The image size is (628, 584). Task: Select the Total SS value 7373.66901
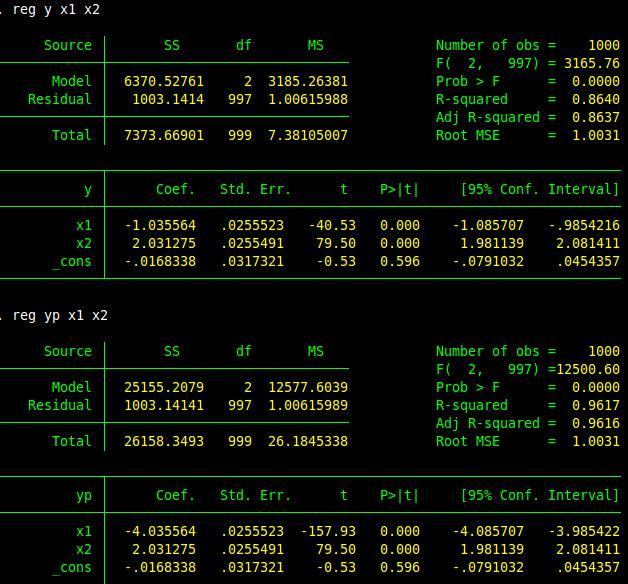click(x=164, y=135)
